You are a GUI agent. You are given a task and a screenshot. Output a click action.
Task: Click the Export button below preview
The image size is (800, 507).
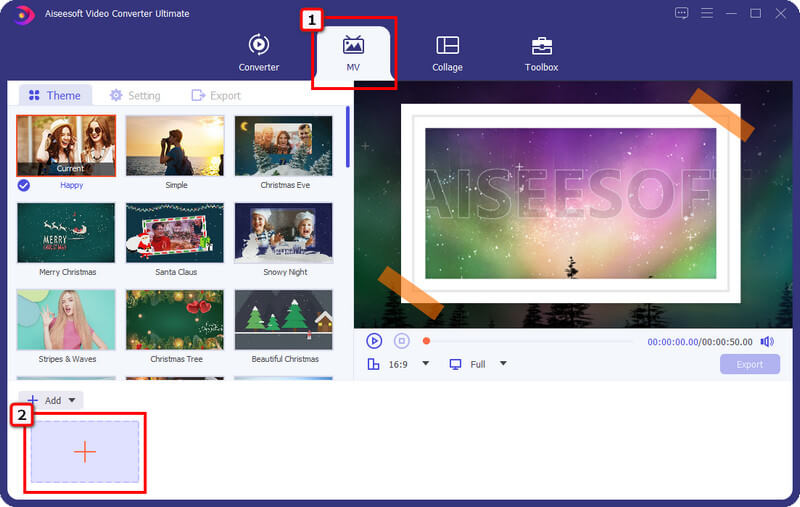[x=749, y=364]
